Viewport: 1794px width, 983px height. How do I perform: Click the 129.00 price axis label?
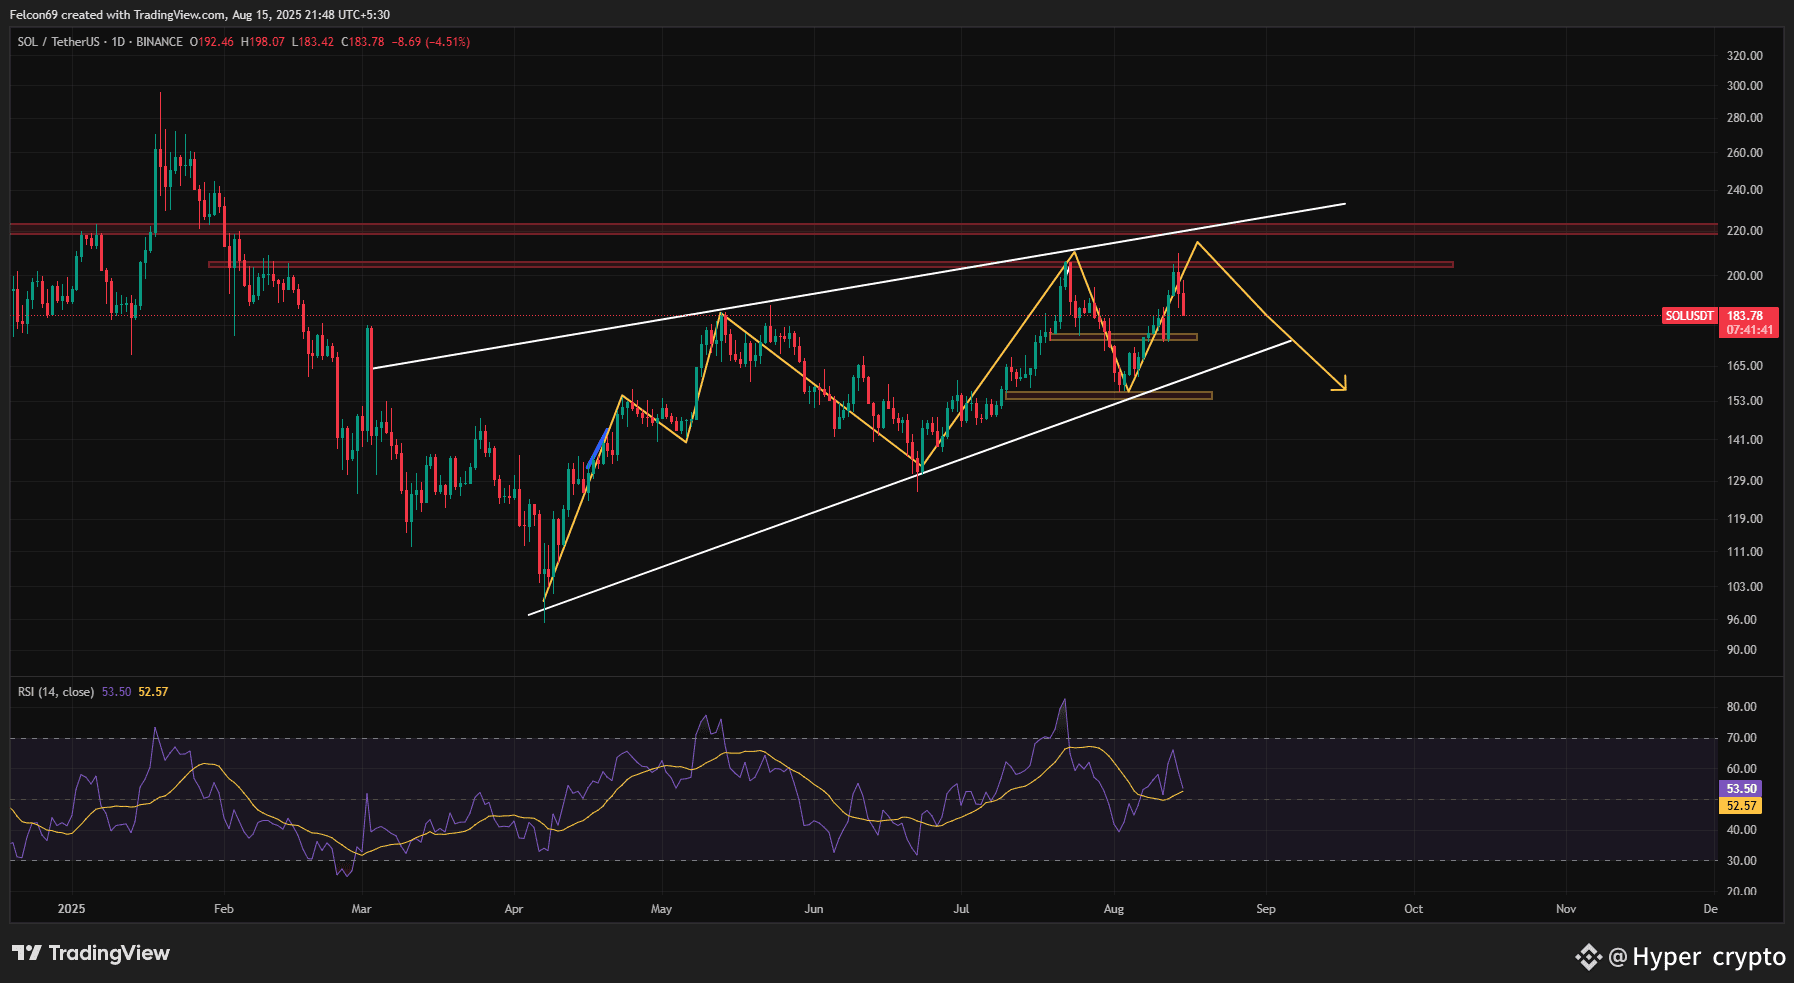point(1745,481)
